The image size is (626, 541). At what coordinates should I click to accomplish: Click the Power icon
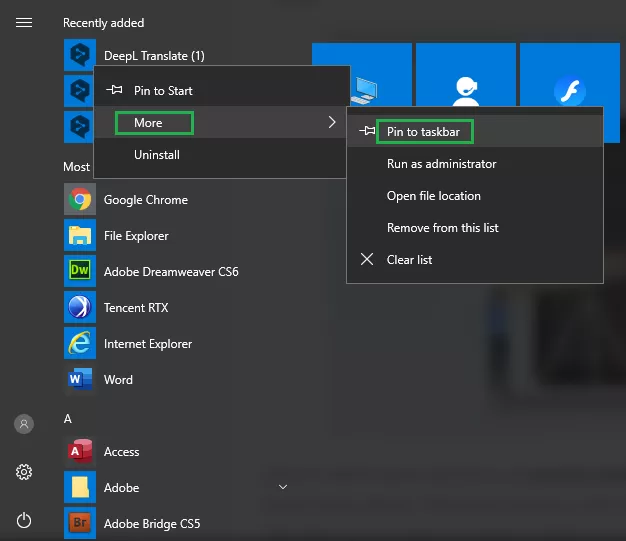click(24, 520)
